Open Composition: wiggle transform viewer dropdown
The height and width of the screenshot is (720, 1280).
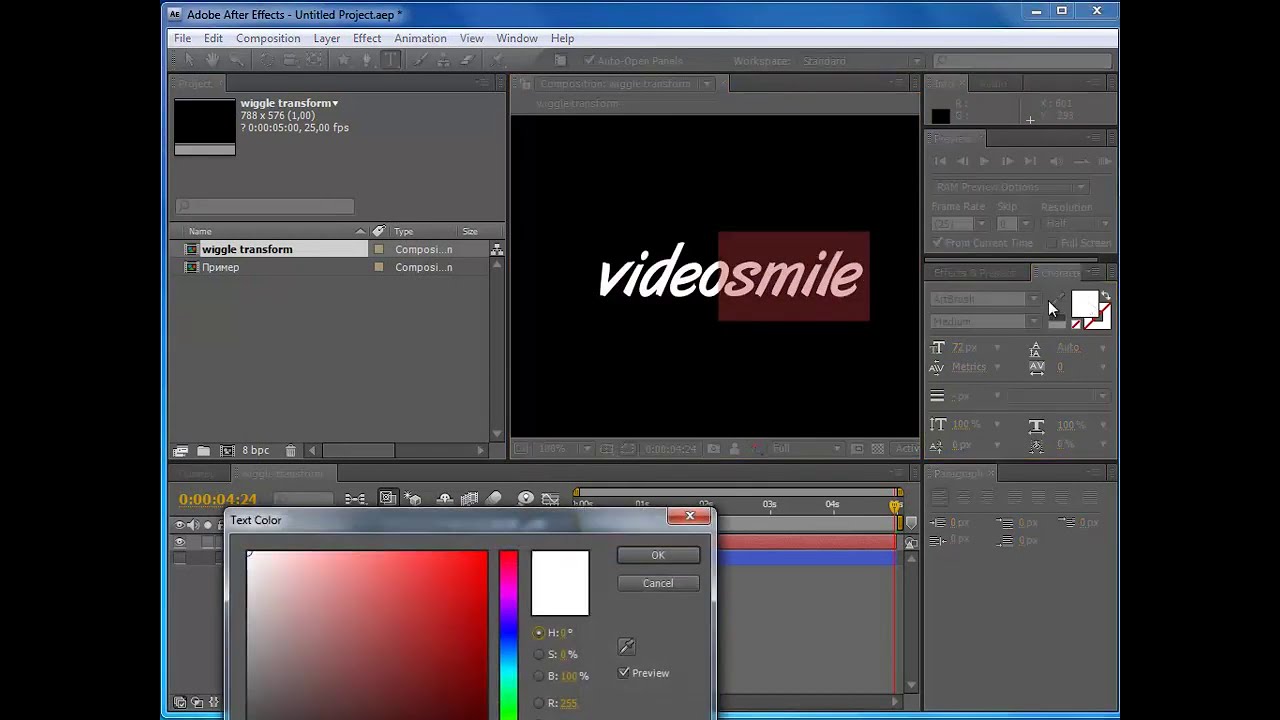[x=707, y=84]
